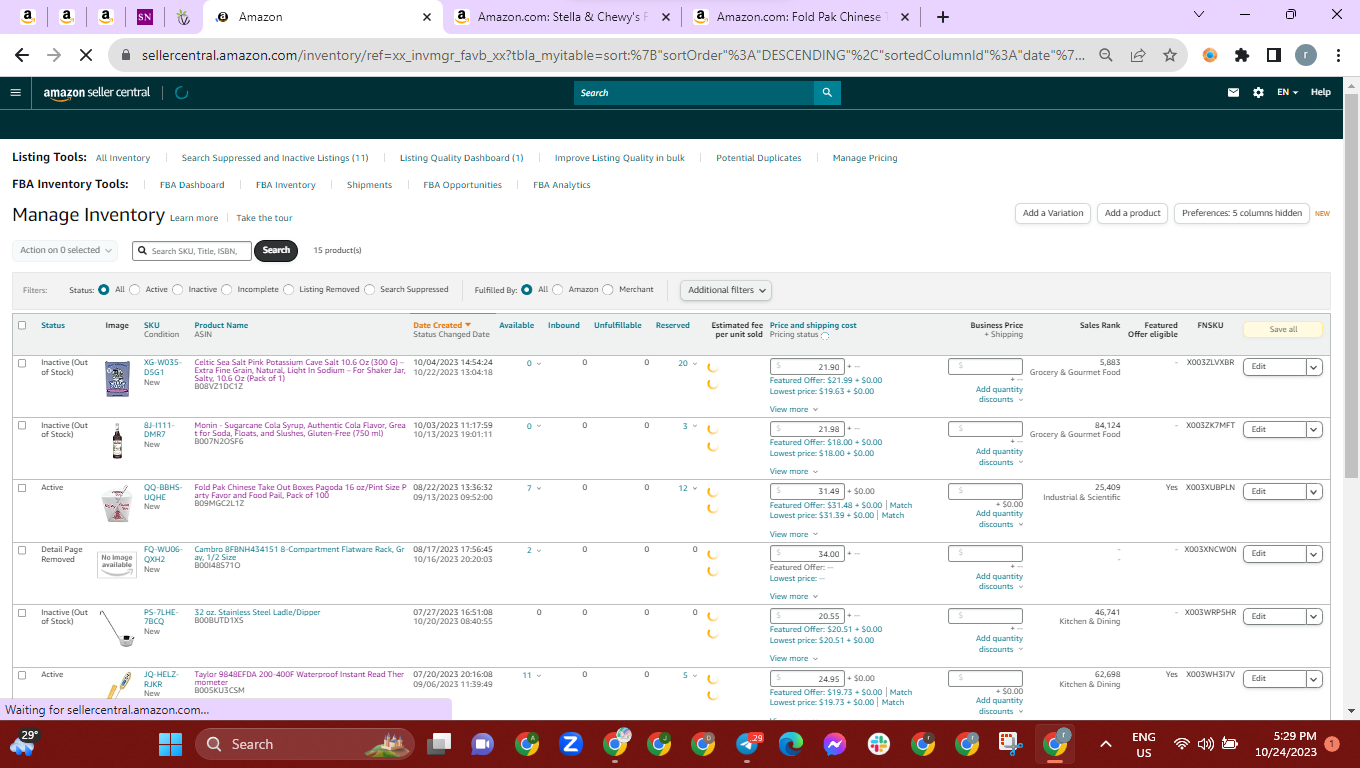Tick the select-all checkbox in the table header
Image resolution: width=1360 pixels, height=768 pixels.
click(22, 325)
